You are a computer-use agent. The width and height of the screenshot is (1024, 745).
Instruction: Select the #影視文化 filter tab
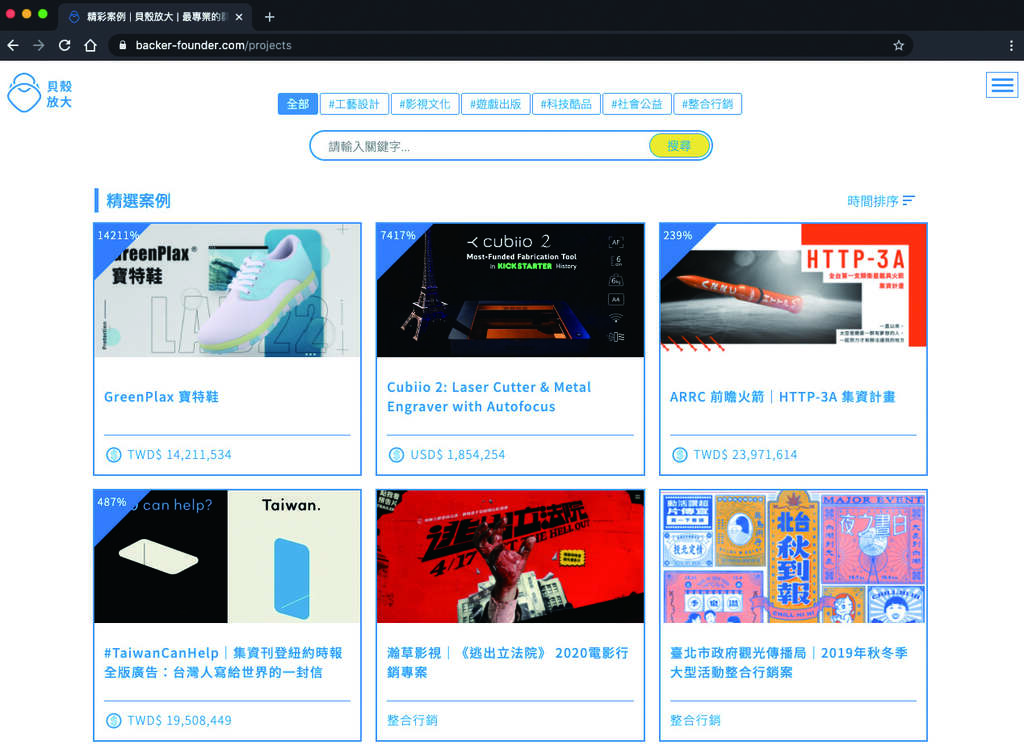pos(424,104)
